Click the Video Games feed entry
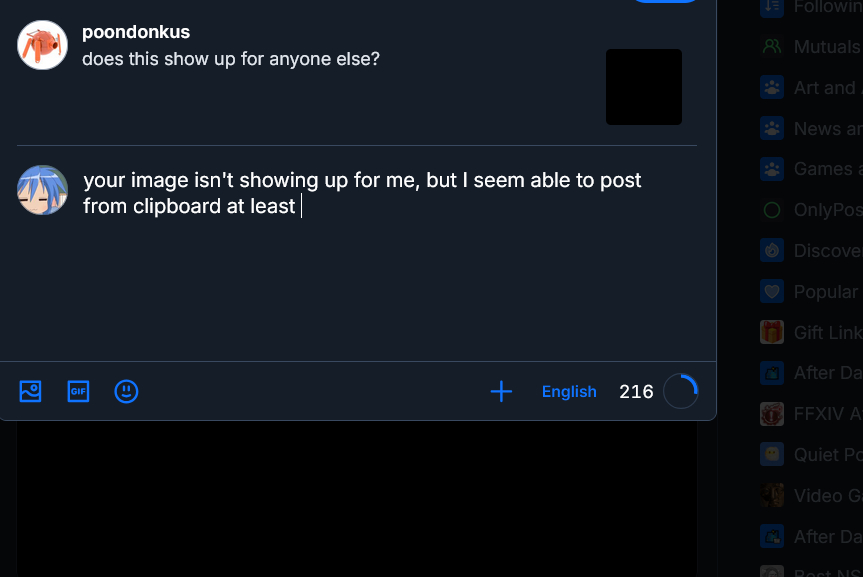 [x=826, y=495]
